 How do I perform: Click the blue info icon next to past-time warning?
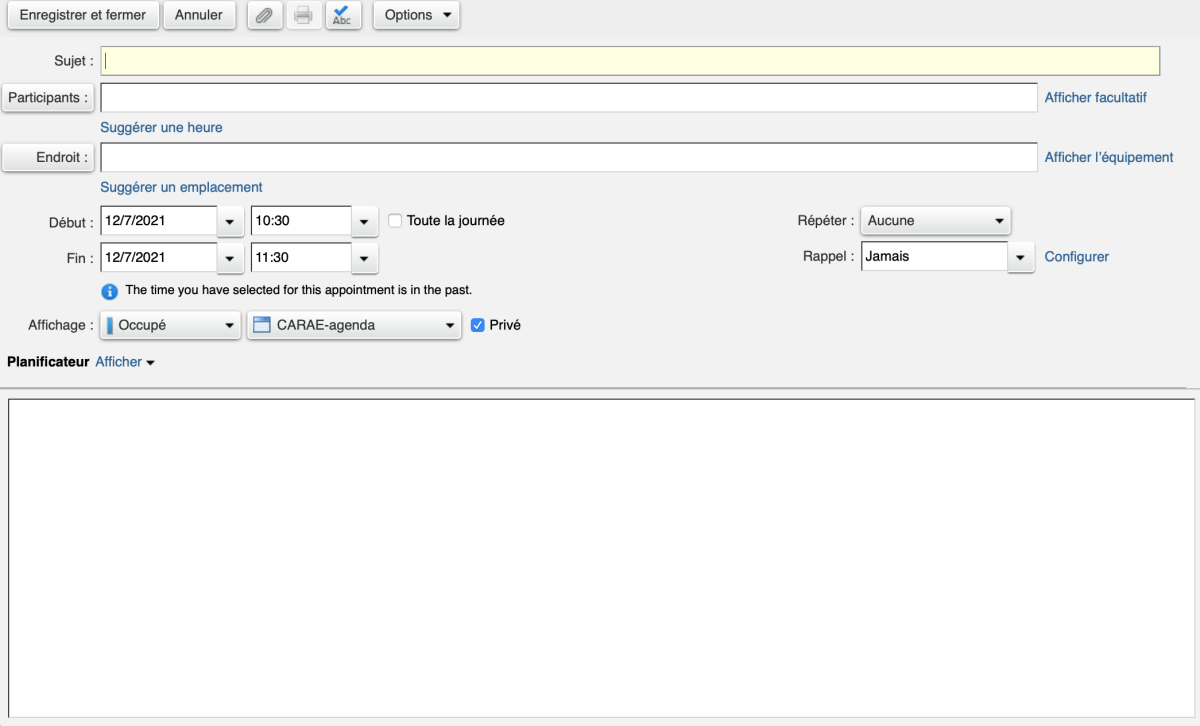pos(110,291)
